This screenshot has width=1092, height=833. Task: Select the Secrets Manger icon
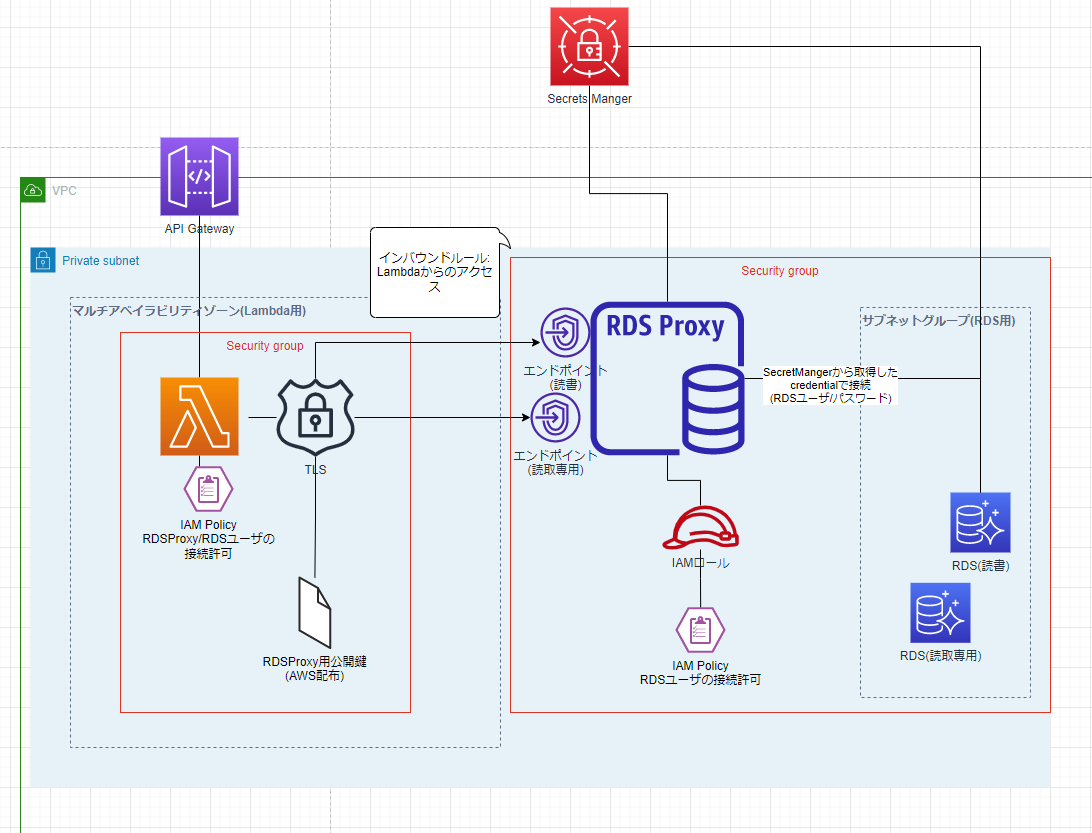pos(588,45)
